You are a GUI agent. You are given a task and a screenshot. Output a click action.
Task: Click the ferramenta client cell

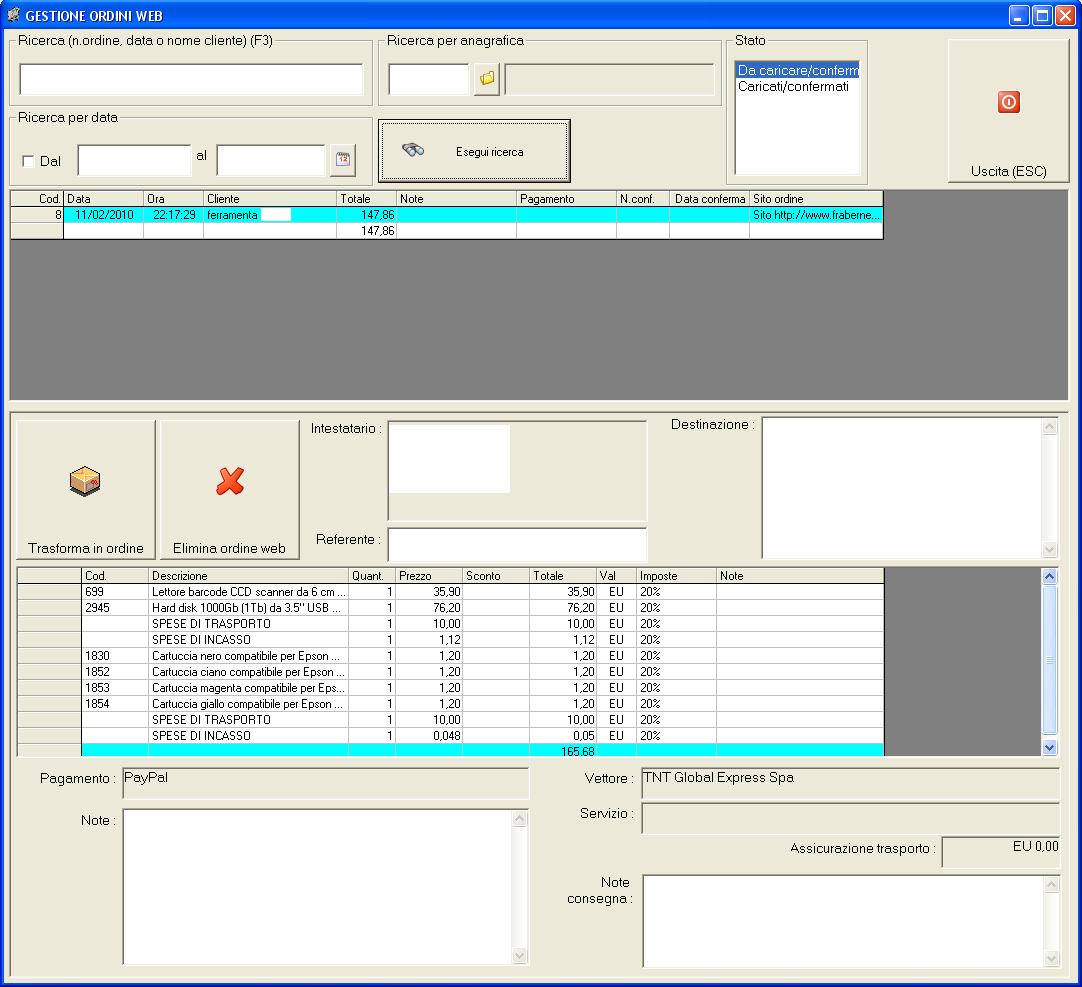tap(270, 215)
